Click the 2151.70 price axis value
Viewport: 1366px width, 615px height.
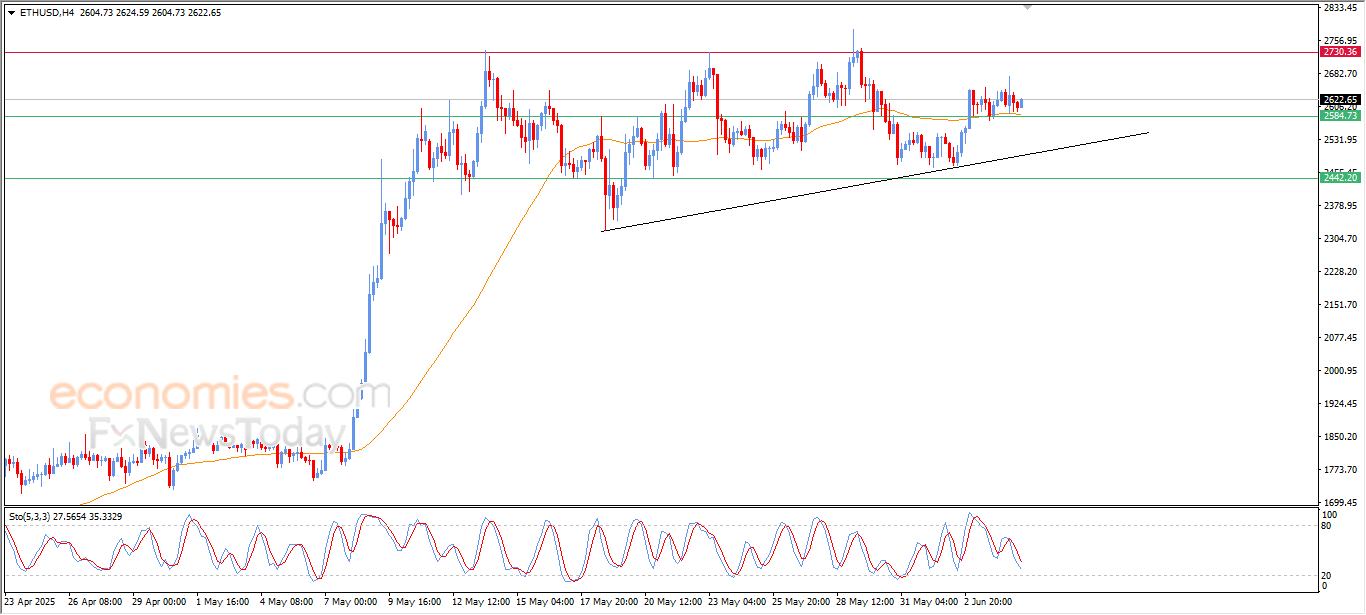(x=1340, y=305)
